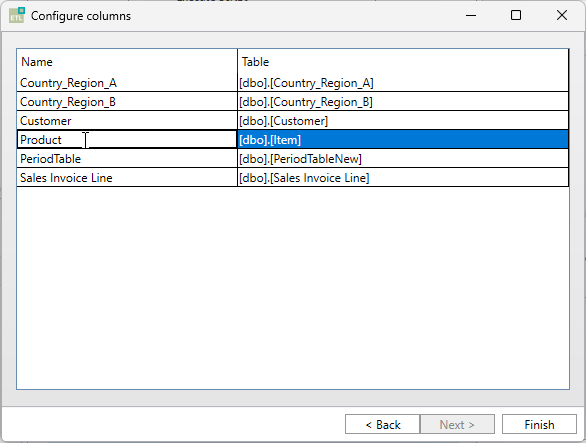The height and width of the screenshot is (443, 586).
Task: Click the Table column header
Action: pos(403,61)
